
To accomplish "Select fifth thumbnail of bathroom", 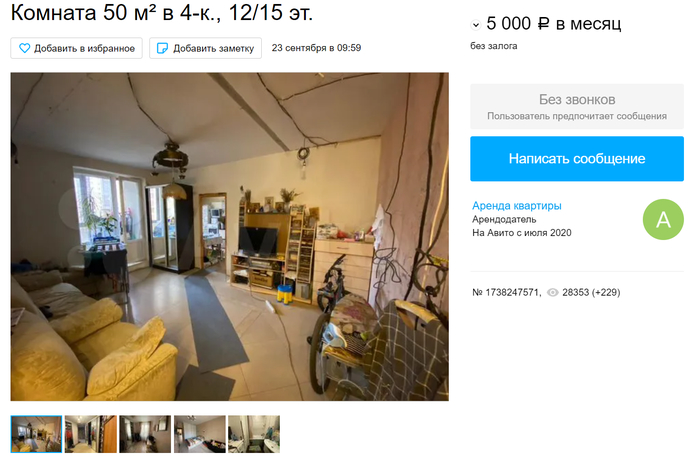I will [254, 434].
